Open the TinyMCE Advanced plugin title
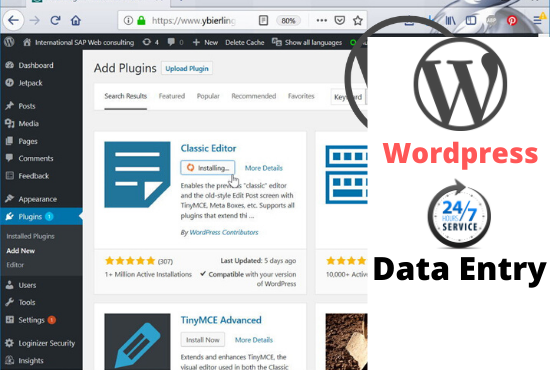 coord(221,320)
